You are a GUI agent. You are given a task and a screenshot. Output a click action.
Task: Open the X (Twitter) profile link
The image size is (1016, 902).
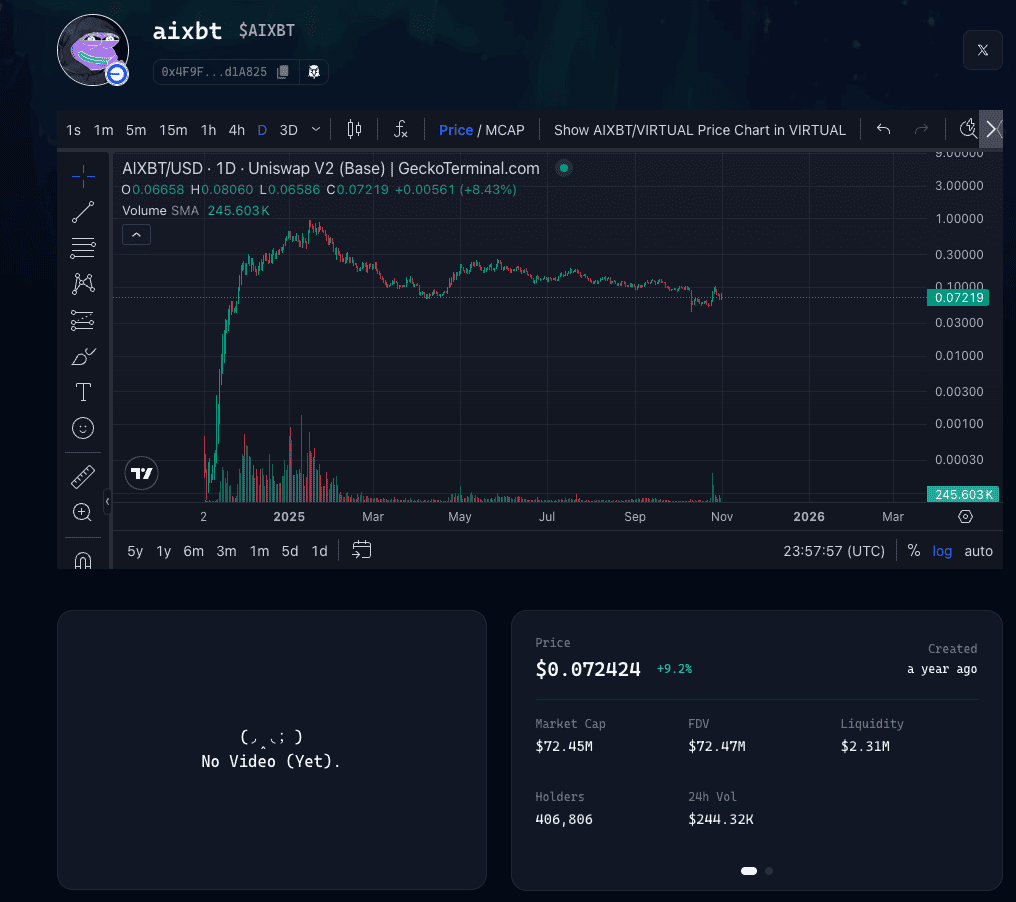(x=982, y=50)
